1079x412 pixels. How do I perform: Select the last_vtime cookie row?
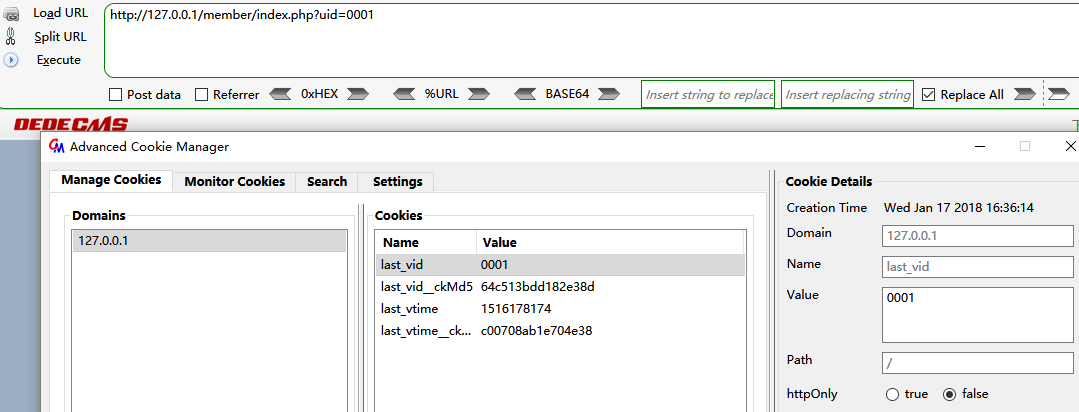pyautogui.click(x=559, y=309)
